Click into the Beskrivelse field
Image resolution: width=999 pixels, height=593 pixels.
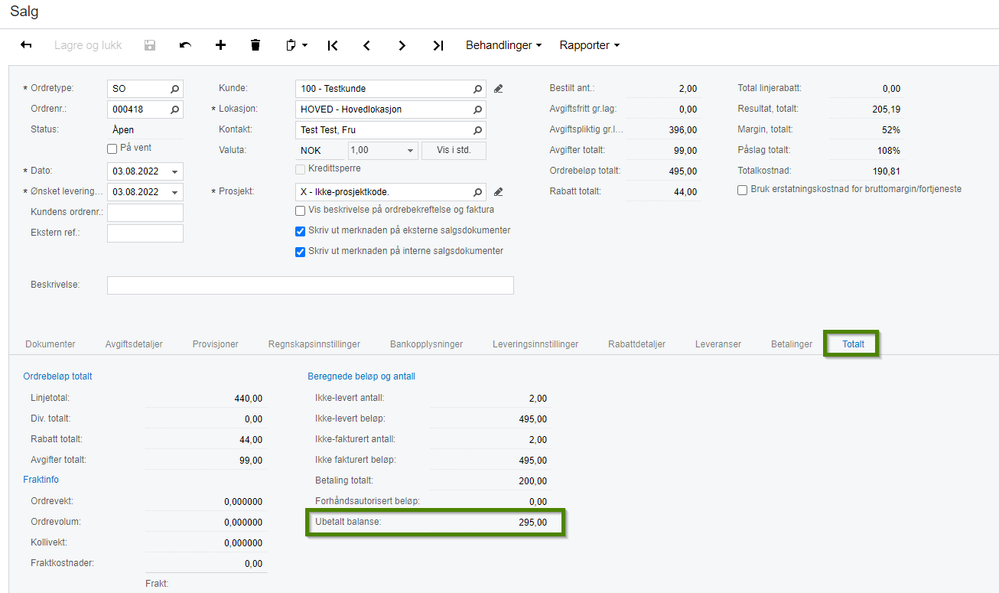tap(310, 285)
